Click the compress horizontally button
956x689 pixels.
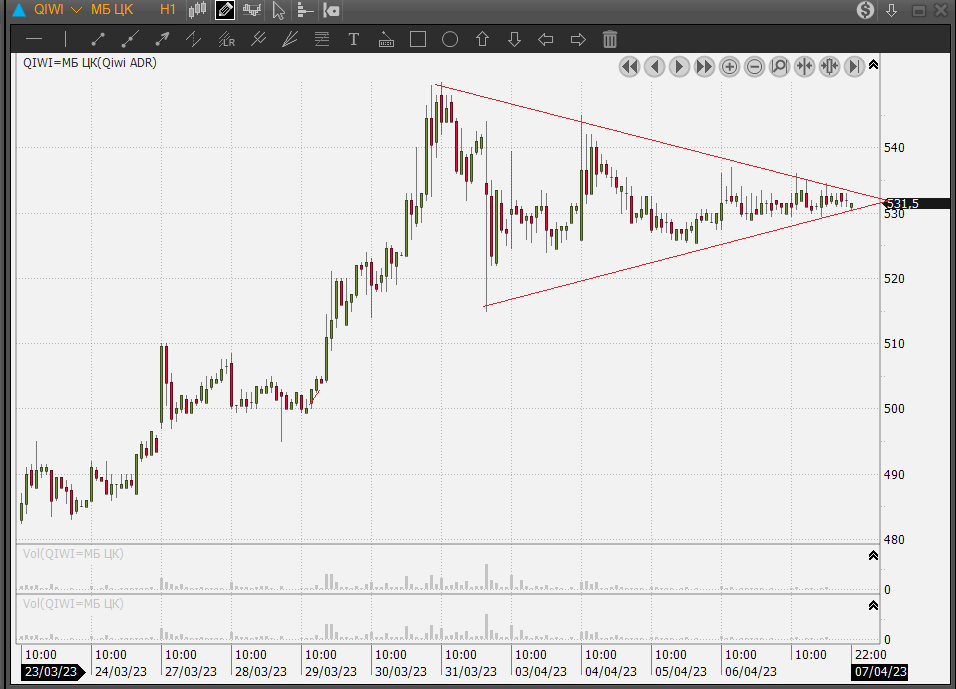coord(805,66)
